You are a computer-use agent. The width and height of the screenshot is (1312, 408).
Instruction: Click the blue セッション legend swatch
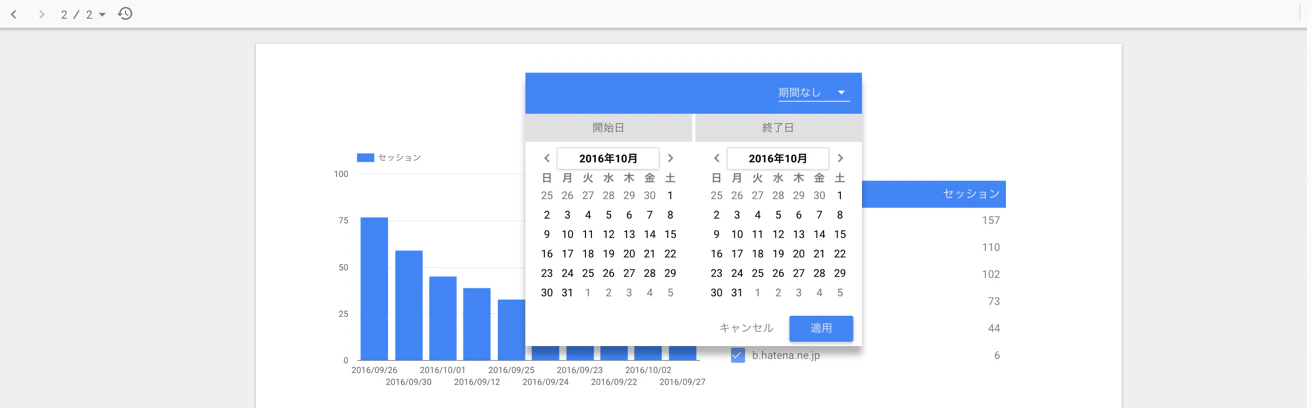point(365,157)
